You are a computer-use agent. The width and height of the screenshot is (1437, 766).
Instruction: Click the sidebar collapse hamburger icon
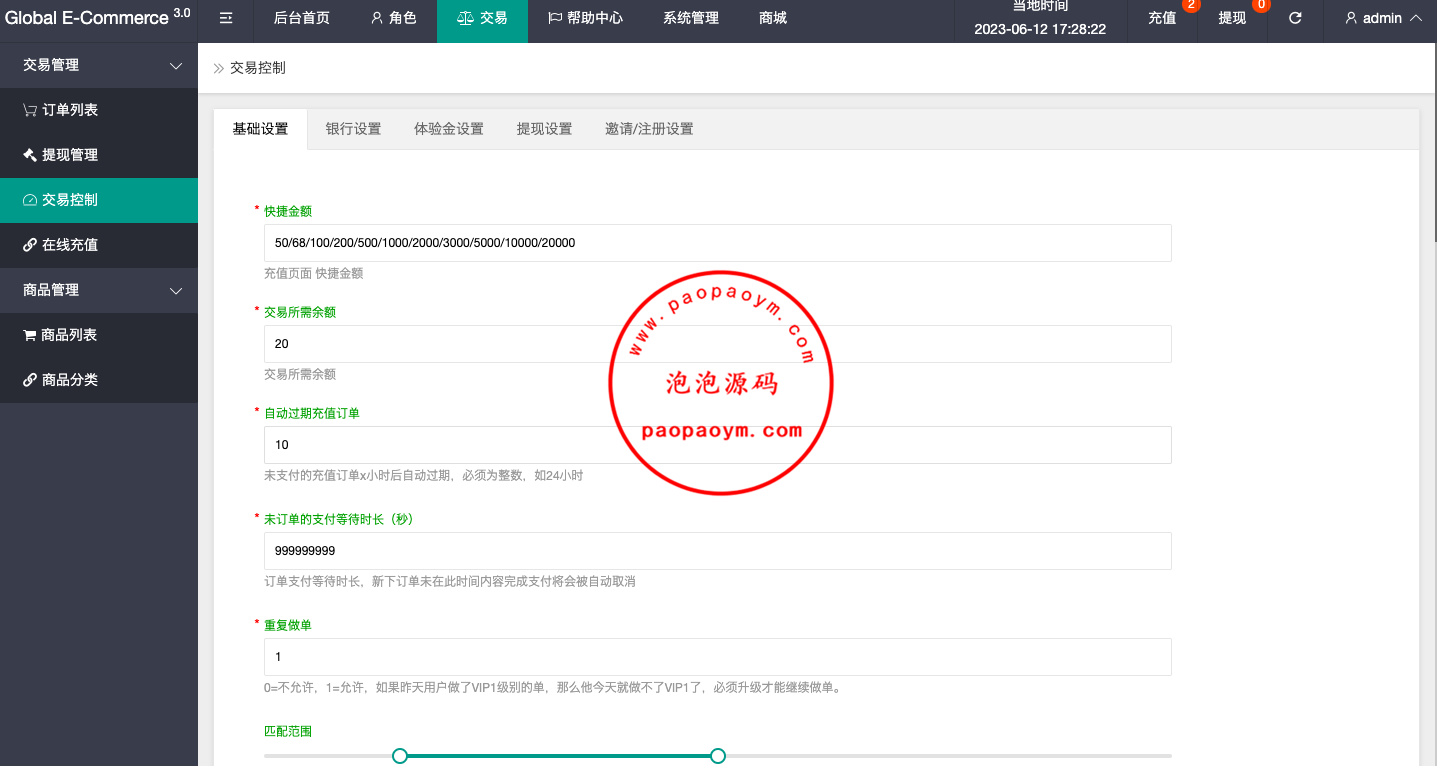pyautogui.click(x=226, y=18)
